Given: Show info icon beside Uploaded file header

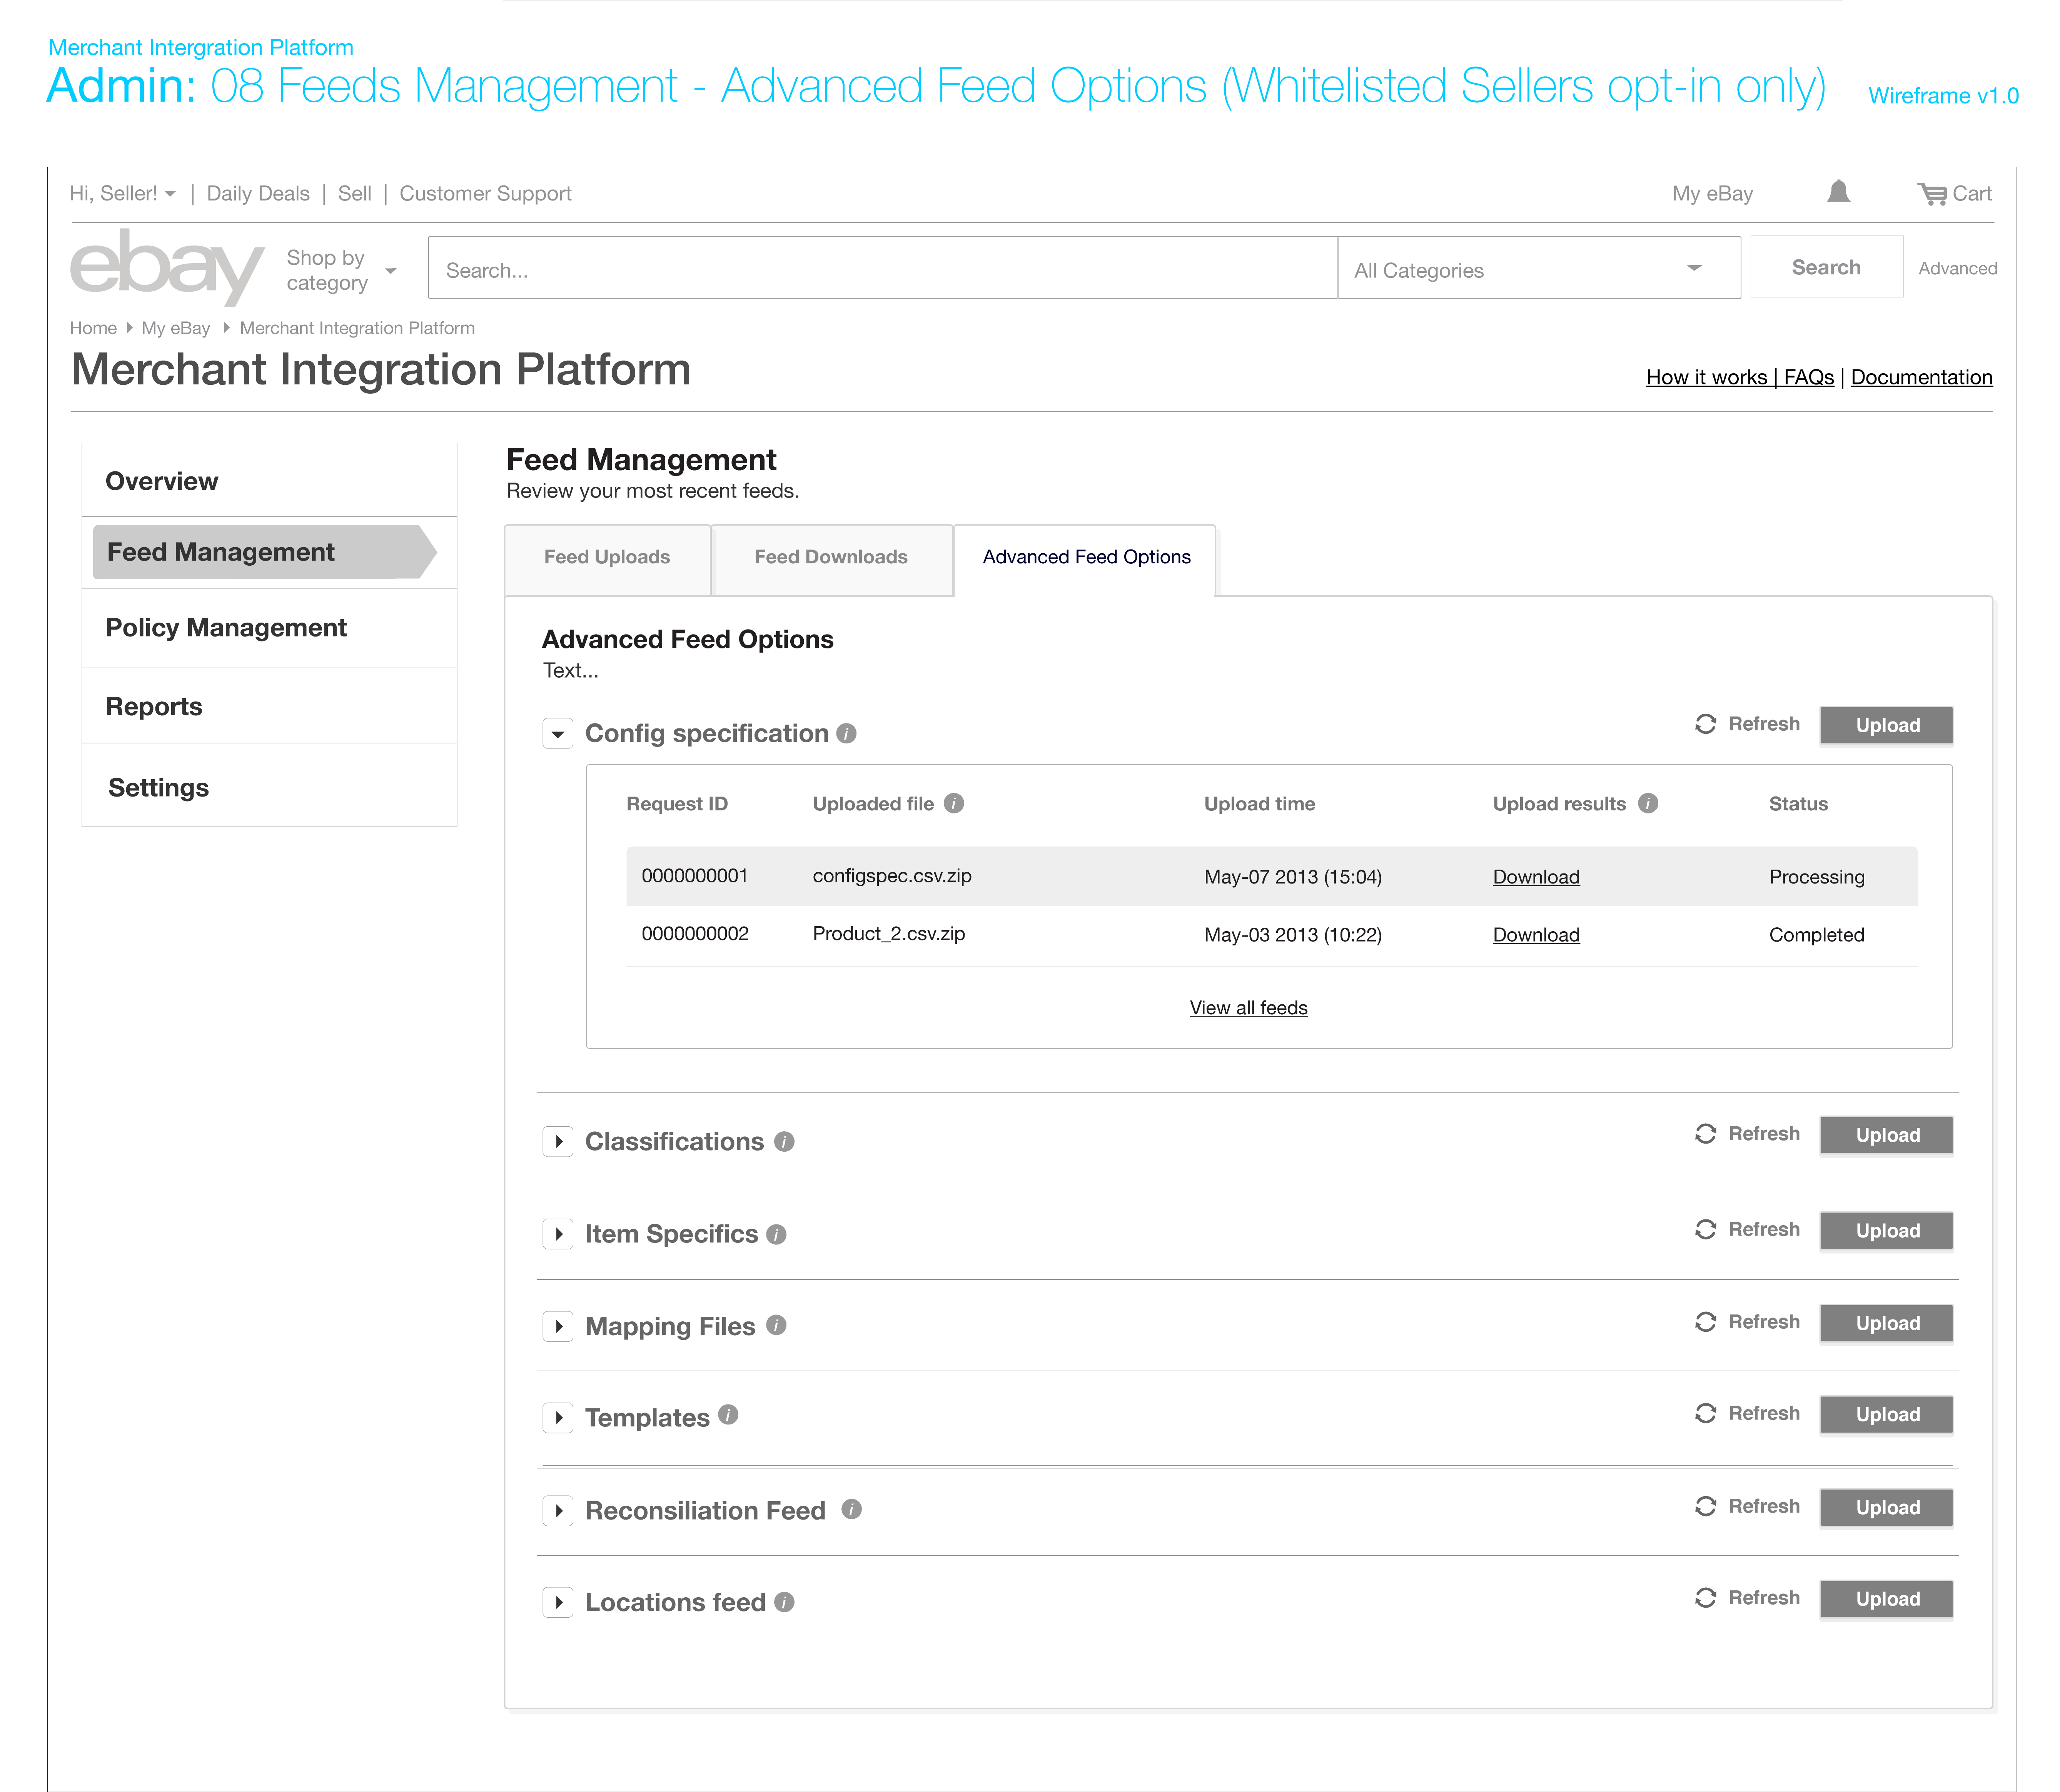Looking at the screenshot, I should point(954,803).
